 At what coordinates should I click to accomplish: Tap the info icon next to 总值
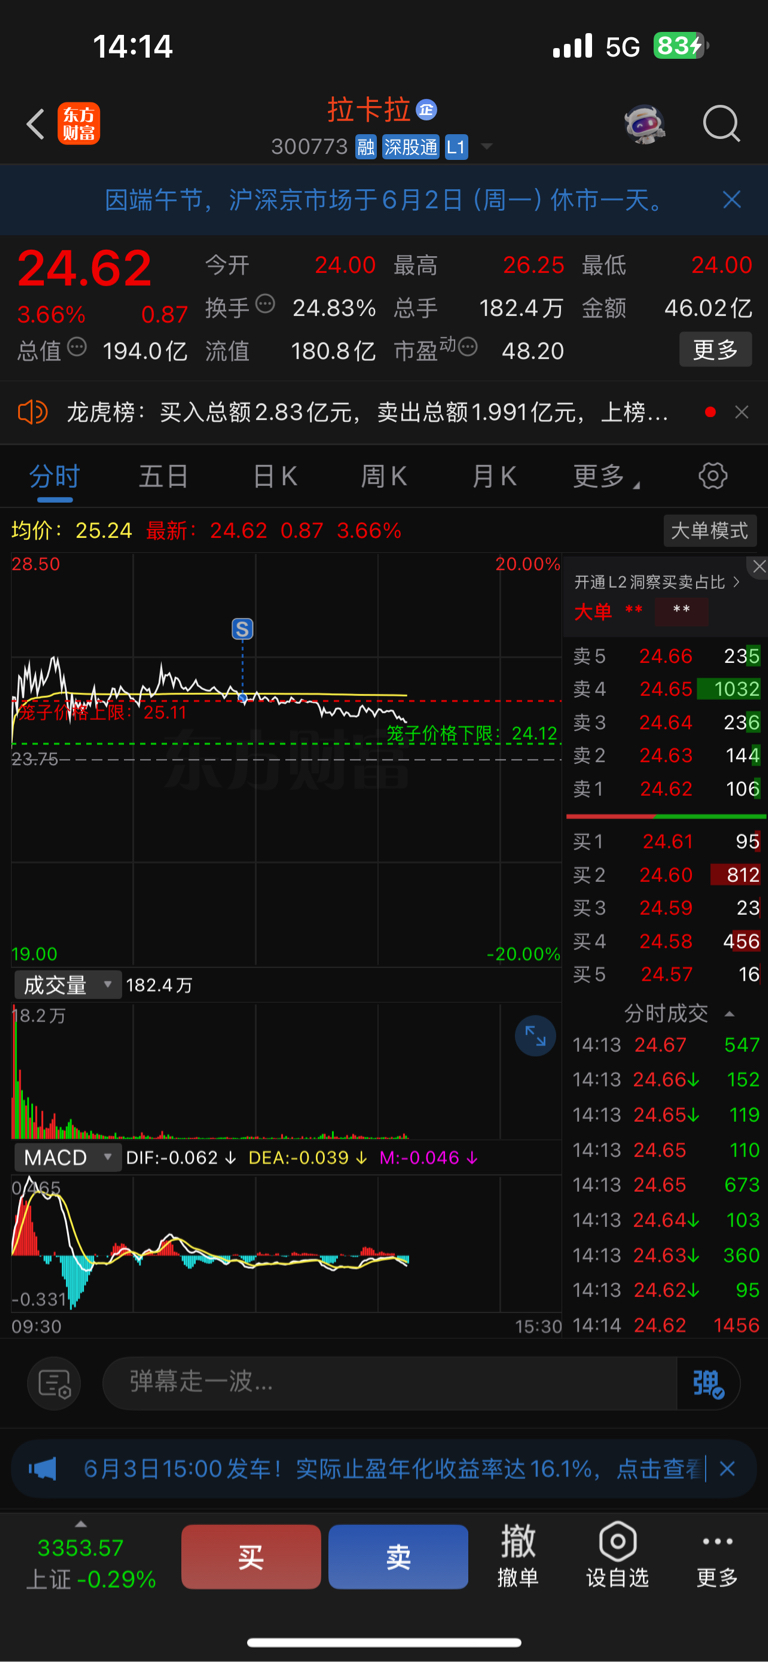click(x=77, y=347)
